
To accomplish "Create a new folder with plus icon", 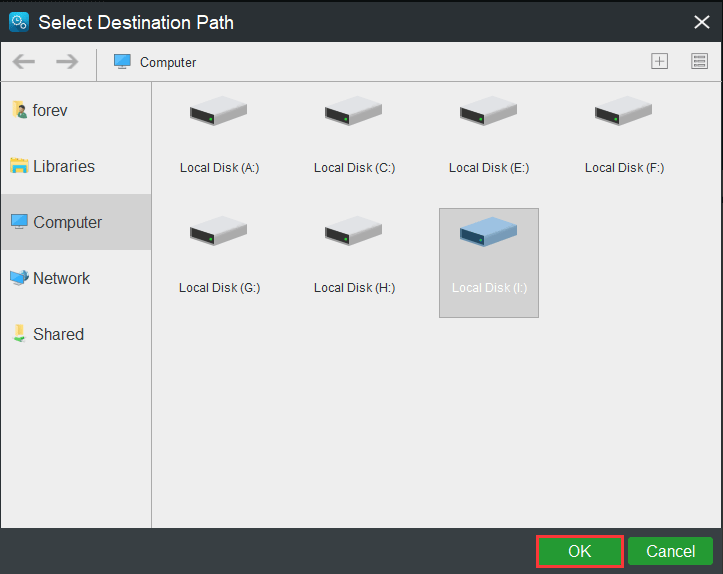I will click(x=659, y=61).
